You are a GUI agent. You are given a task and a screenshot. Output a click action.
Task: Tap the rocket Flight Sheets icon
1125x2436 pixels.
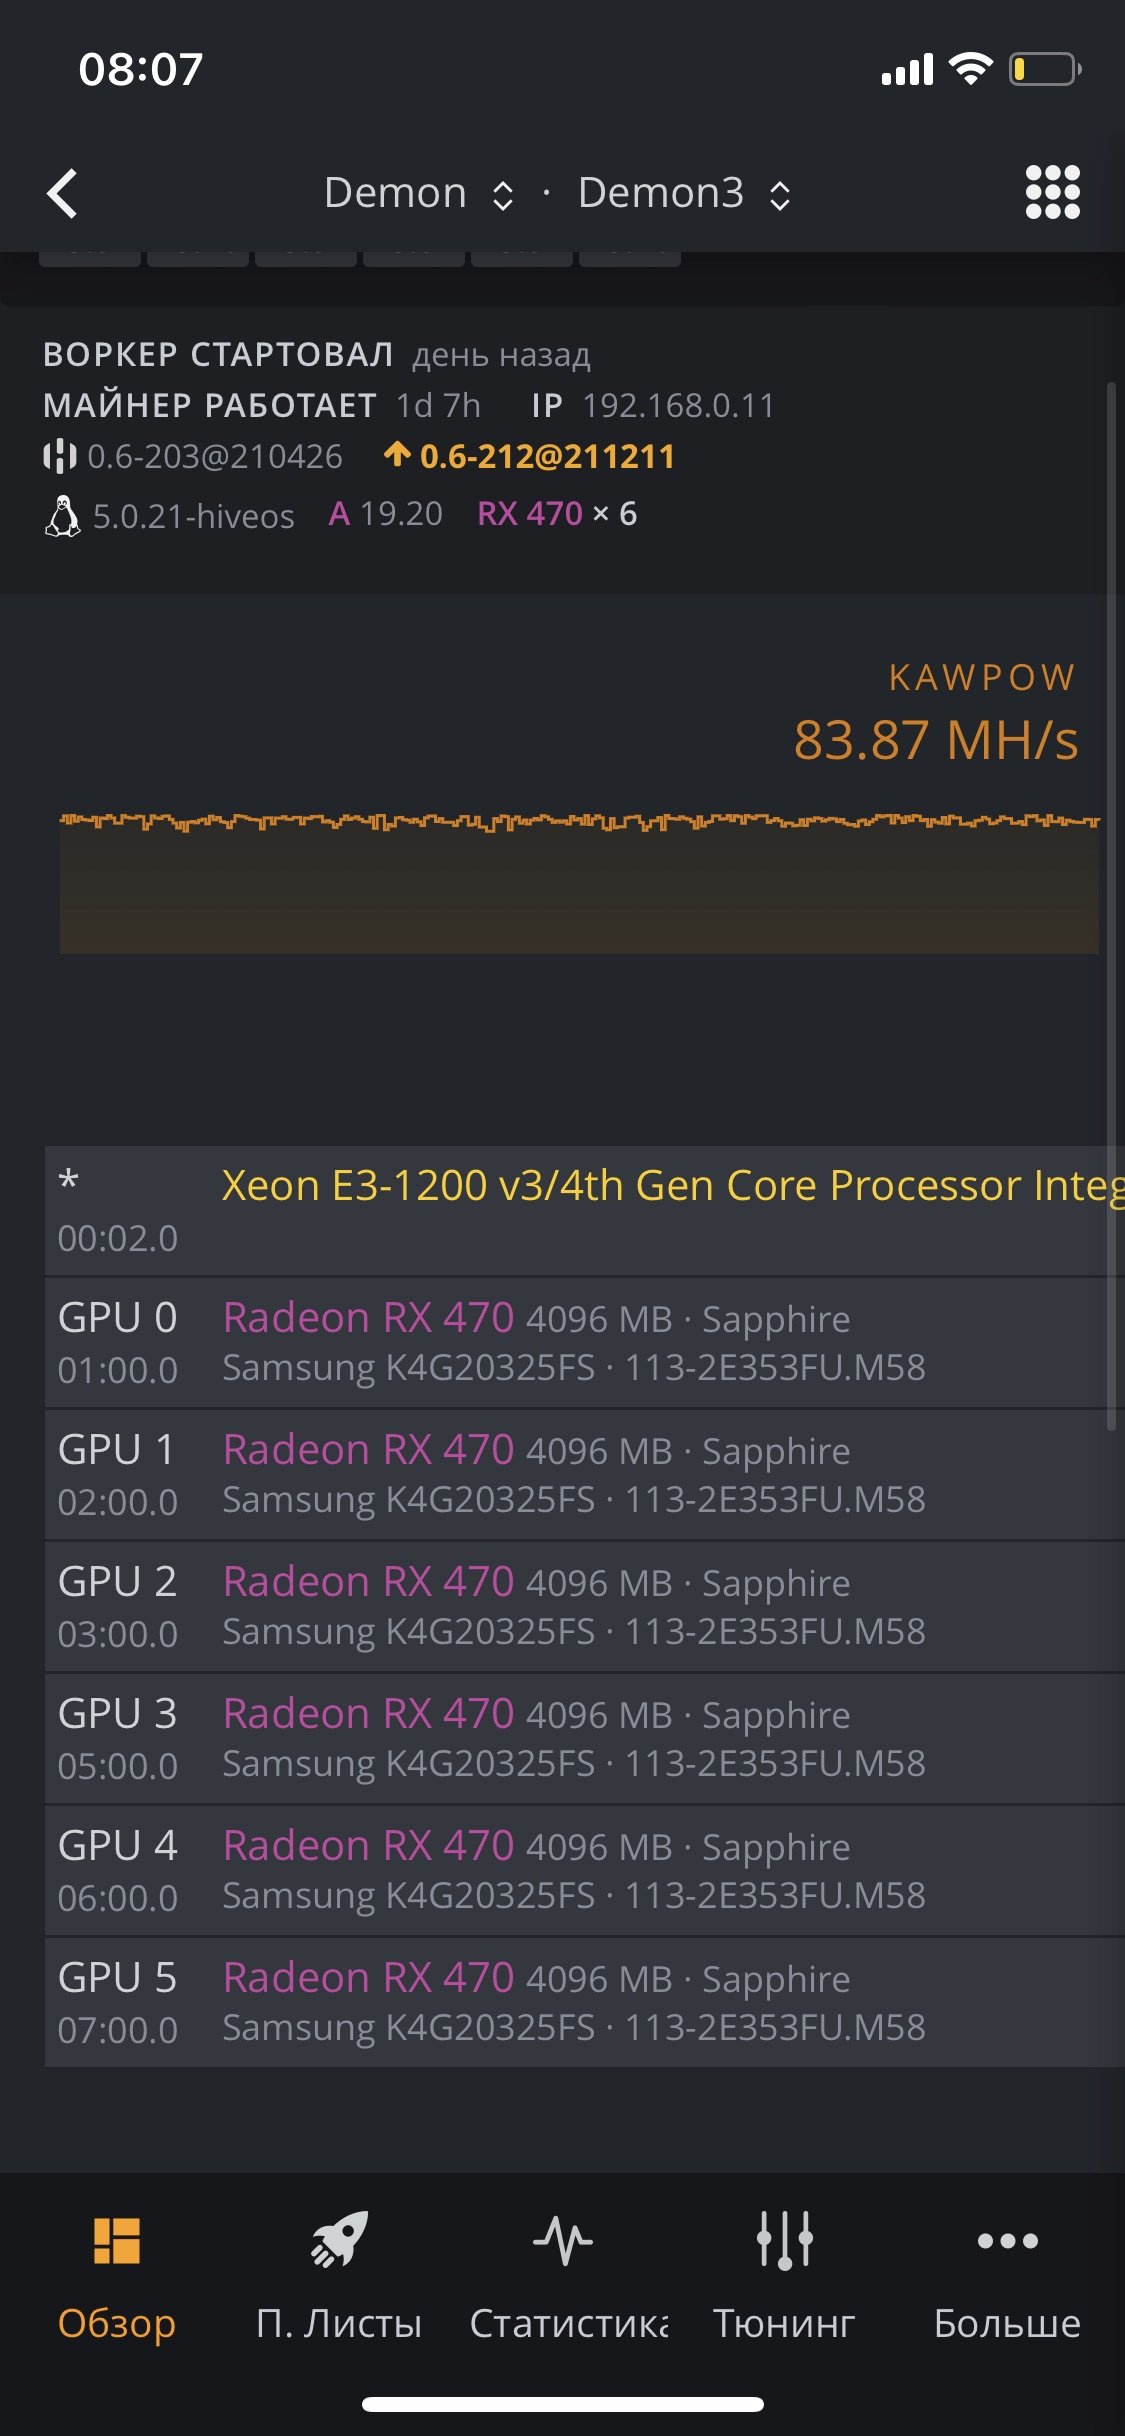[x=339, y=2240]
